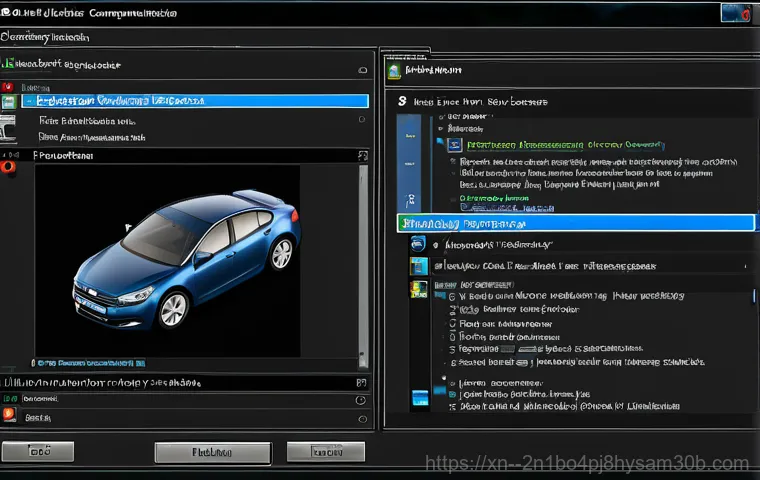Image resolution: width=760 pixels, height=480 pixels.
Task: Expand the small box icon on the car preview header
Action: (362, 156)
